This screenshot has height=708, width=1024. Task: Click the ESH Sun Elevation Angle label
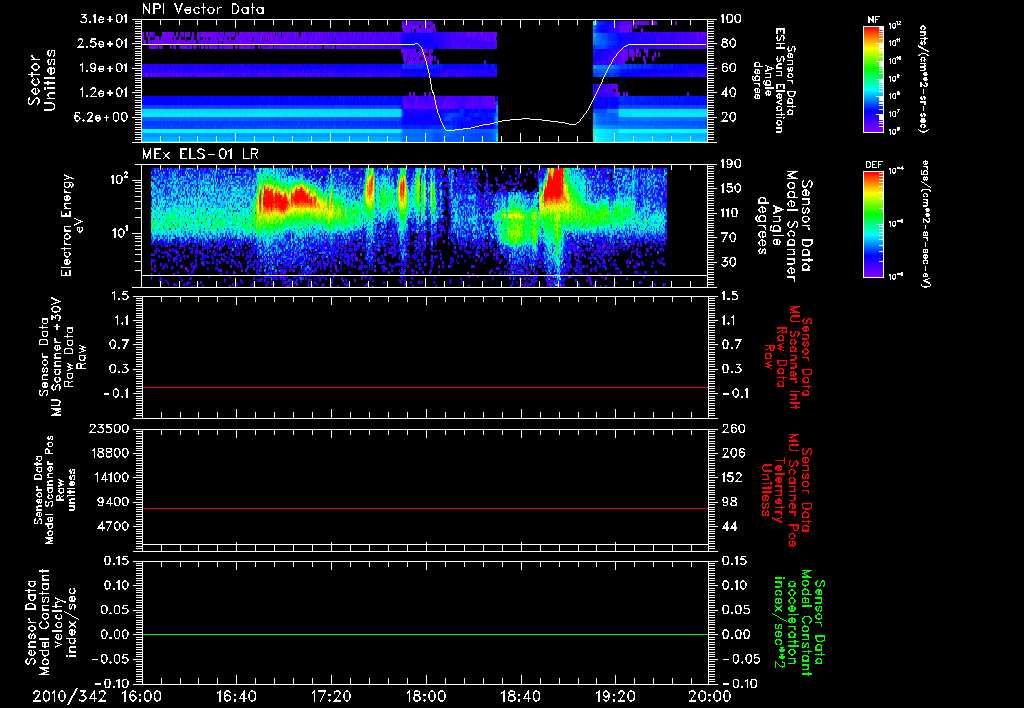pyautogui.click(x=776, y=80)
